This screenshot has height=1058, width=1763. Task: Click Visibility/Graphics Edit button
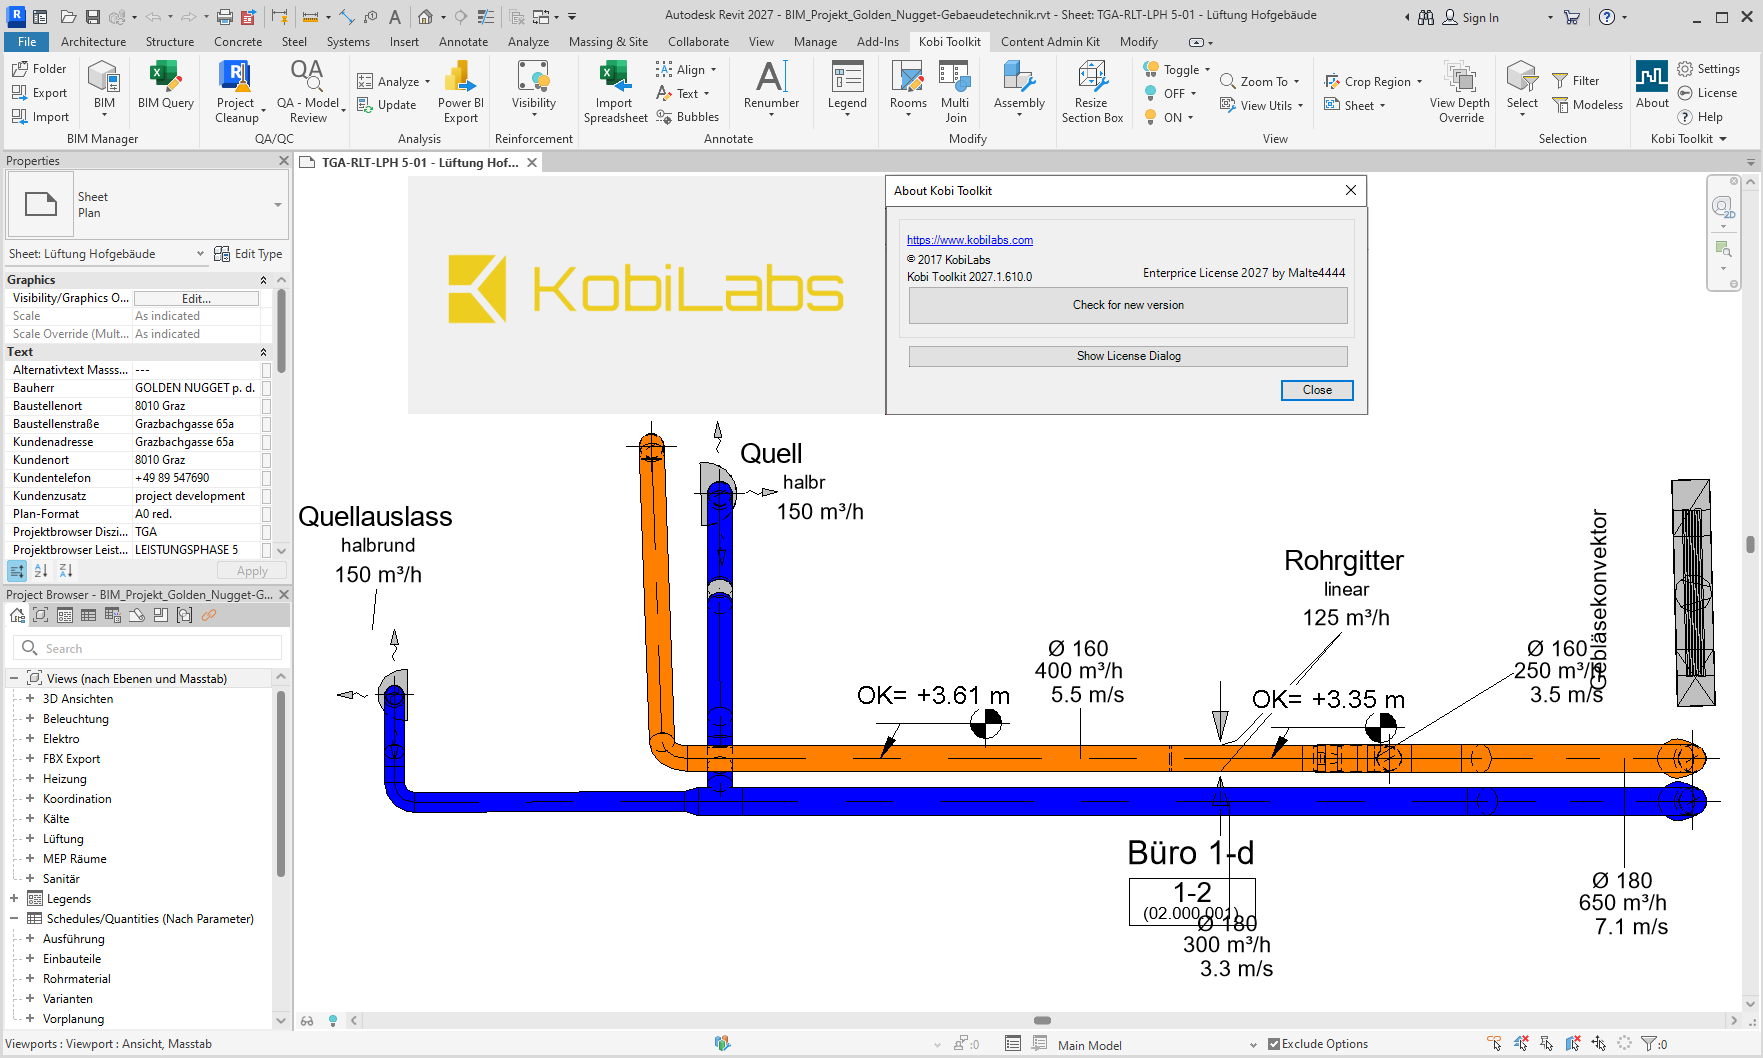tap(196, 298)
